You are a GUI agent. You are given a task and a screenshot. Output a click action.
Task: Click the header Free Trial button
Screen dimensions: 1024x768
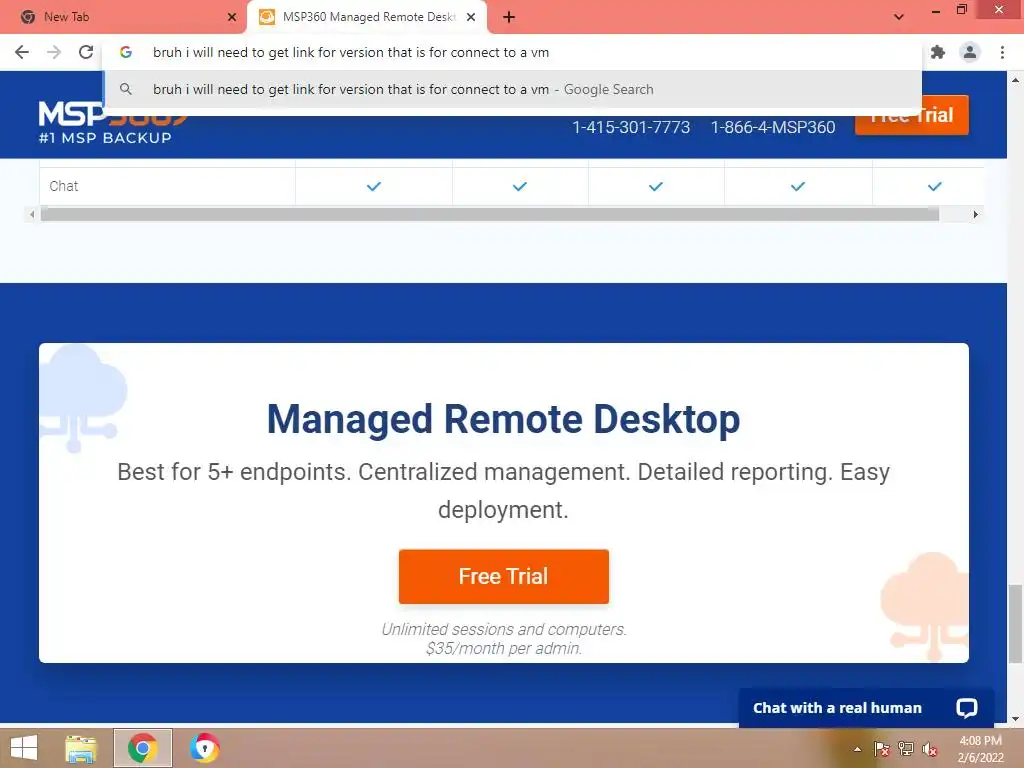pyautogui.click(x=912, y=115)
